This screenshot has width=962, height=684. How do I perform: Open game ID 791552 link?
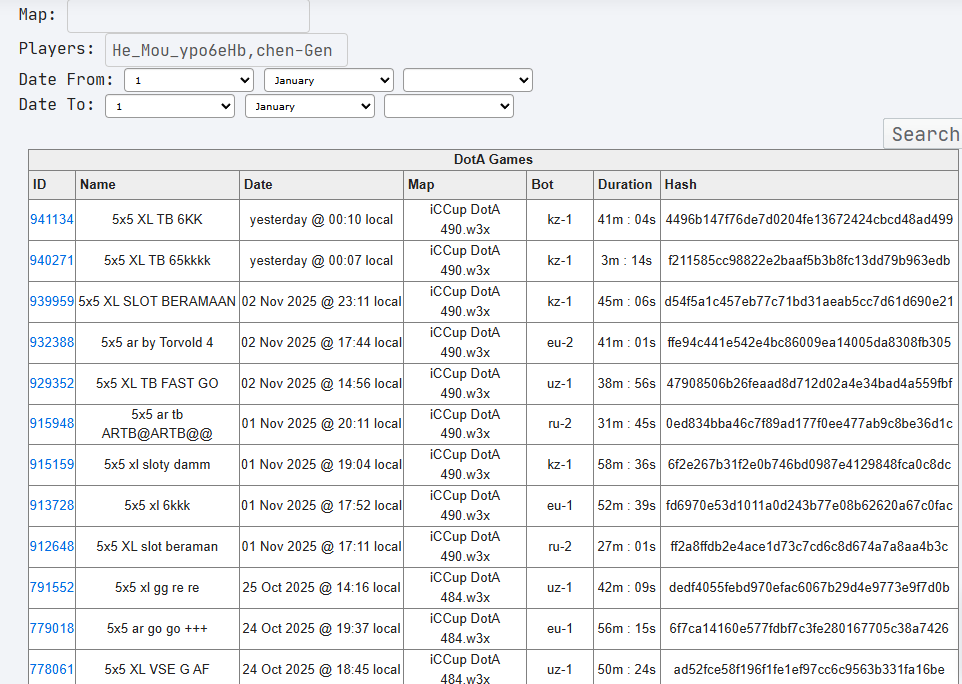click(x=52, y=588)
